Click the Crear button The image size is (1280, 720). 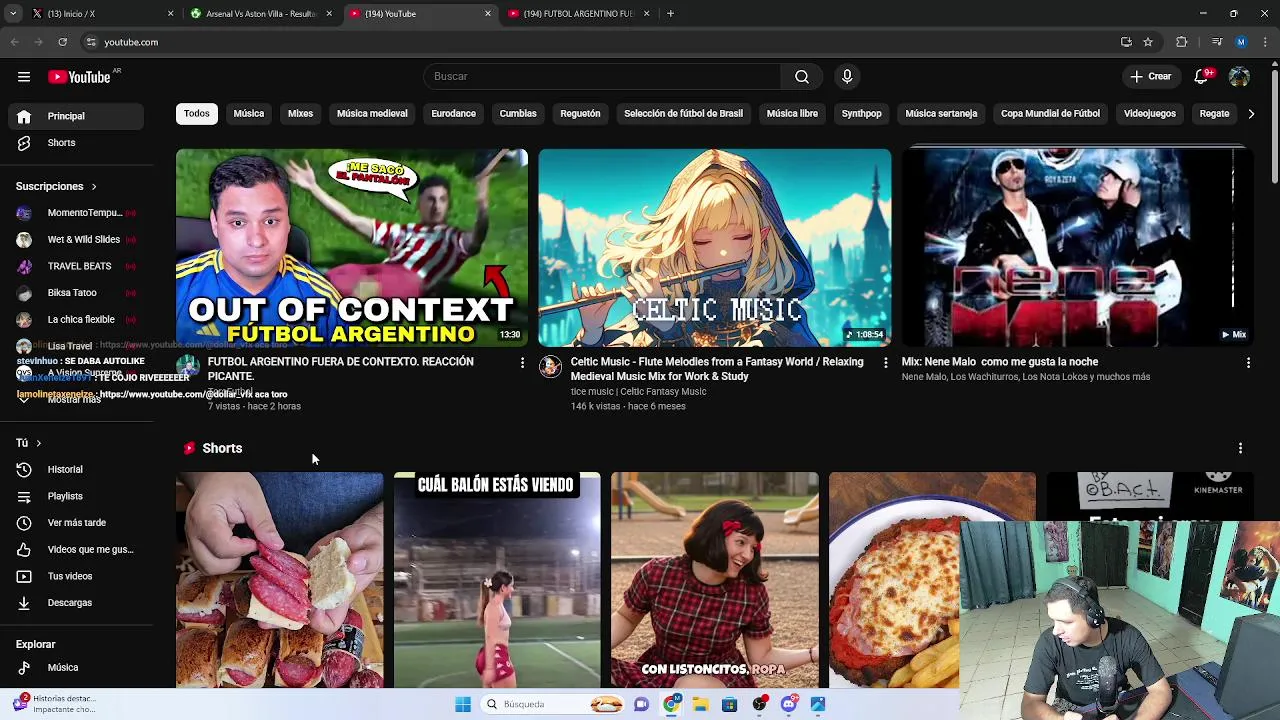1150,76
